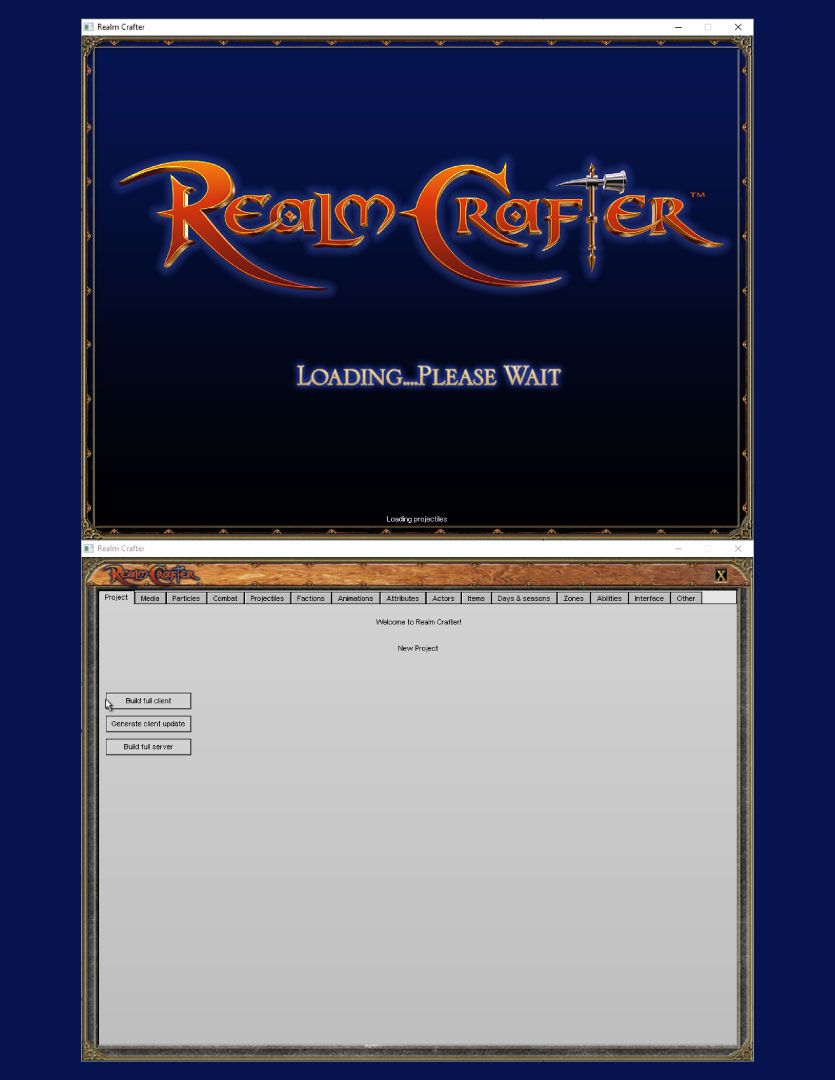Switch to the Animations tab
This screenshot has height=1080, width=835.
pyautogui.click(x=355, y=599)
